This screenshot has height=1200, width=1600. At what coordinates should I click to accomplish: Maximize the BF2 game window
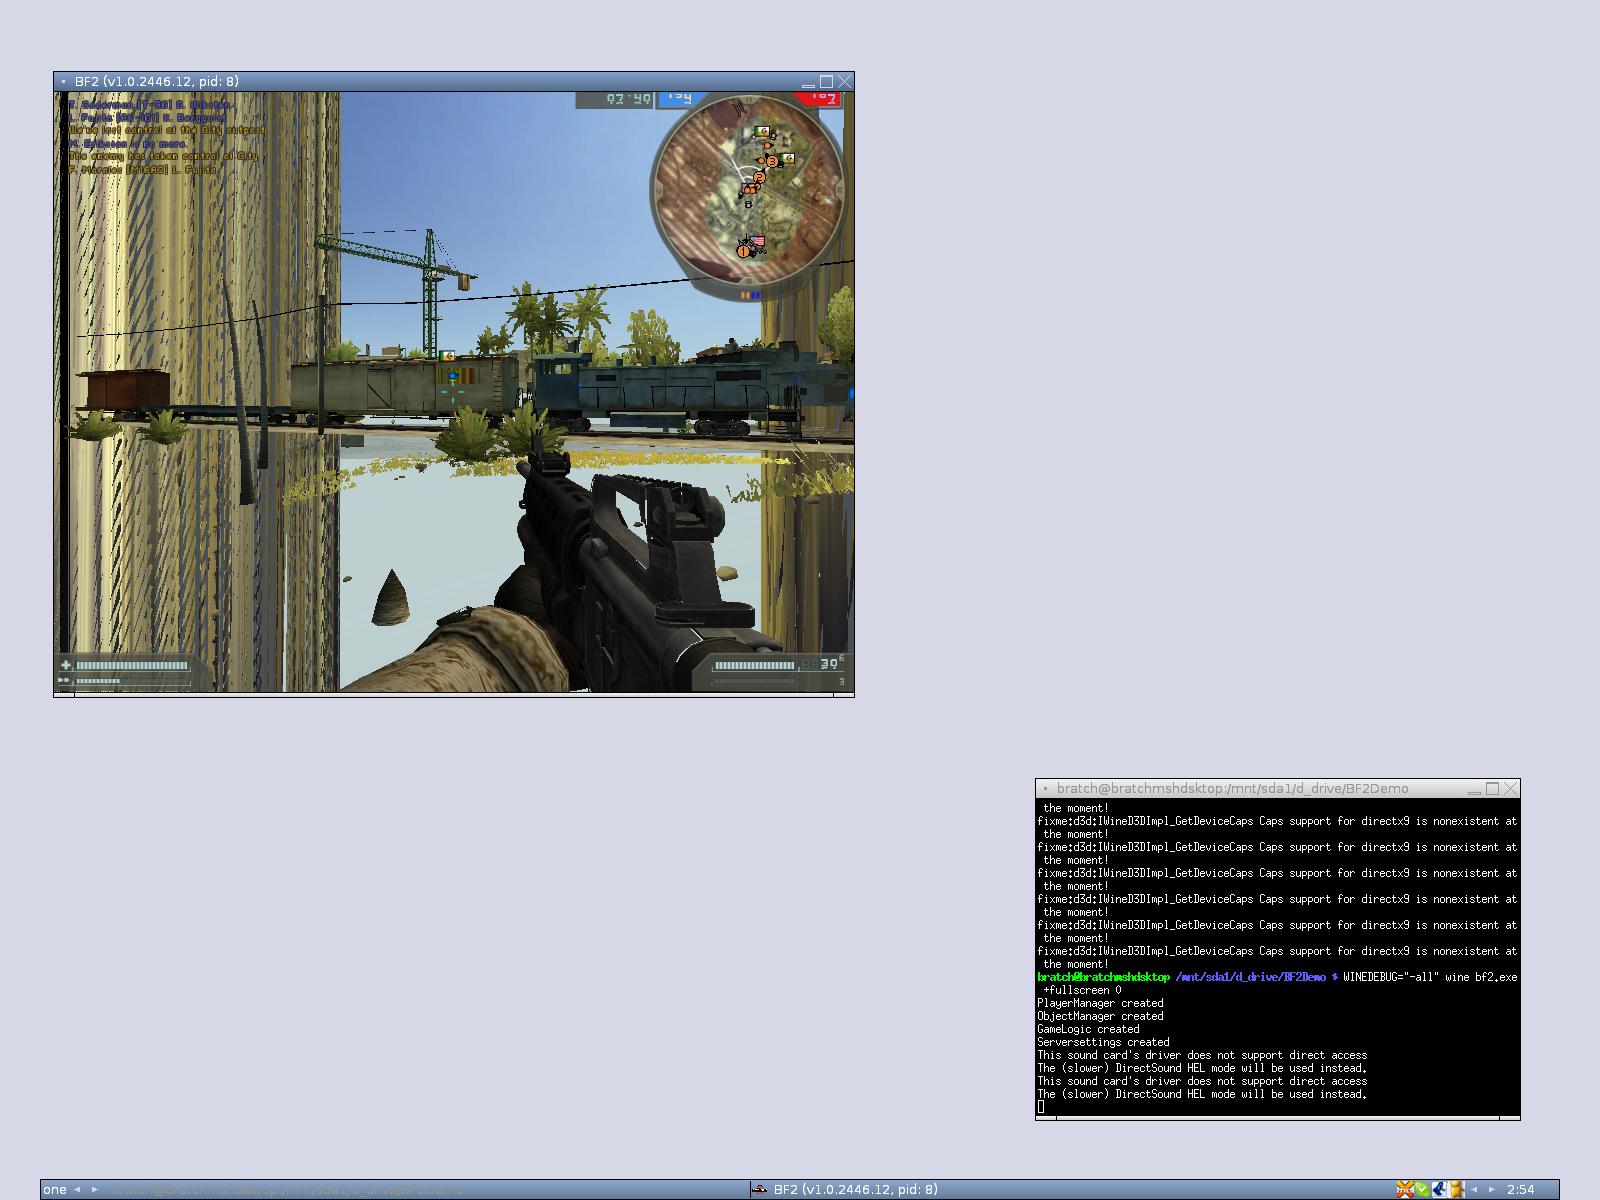pyautogui.click(x=826, y=82)
